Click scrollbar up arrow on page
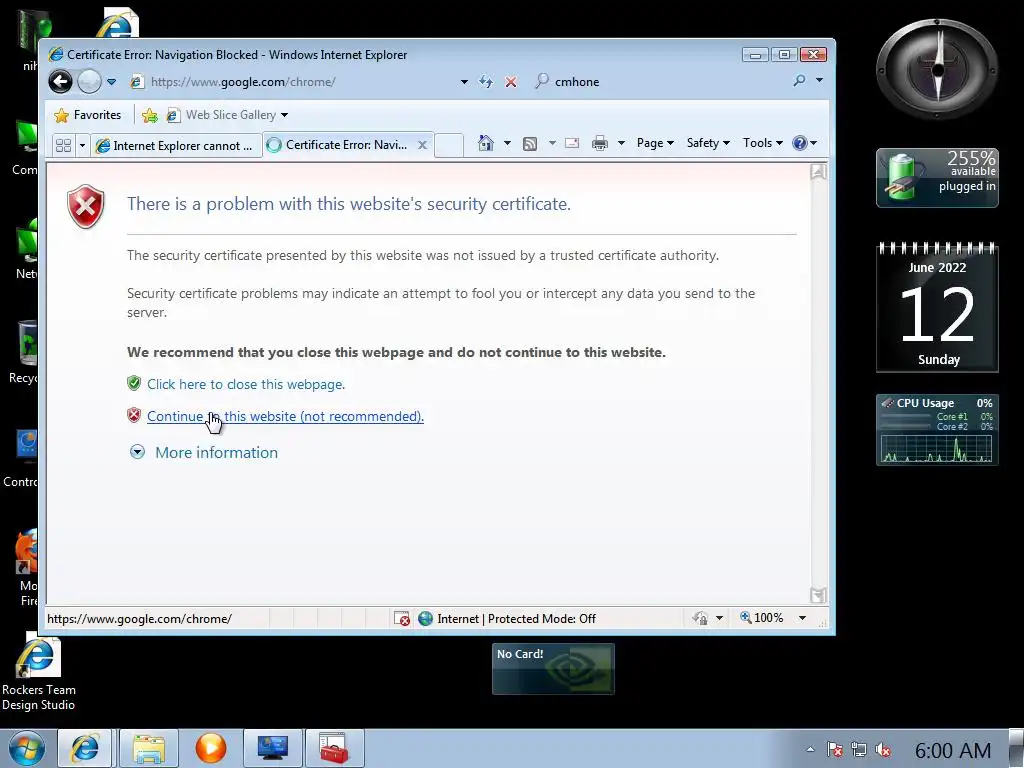The image size is (1024, 768). coord(818,172)
